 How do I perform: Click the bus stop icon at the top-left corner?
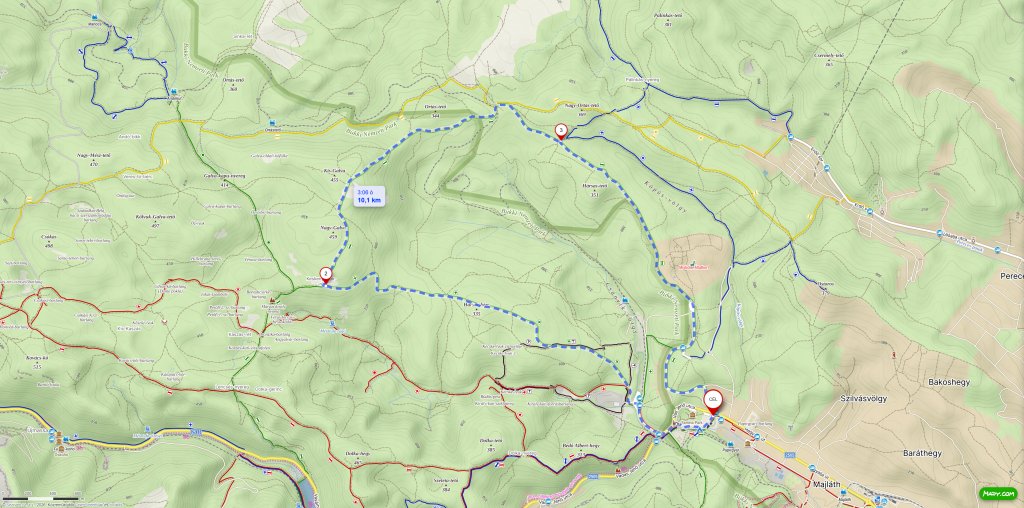[95, 17]
